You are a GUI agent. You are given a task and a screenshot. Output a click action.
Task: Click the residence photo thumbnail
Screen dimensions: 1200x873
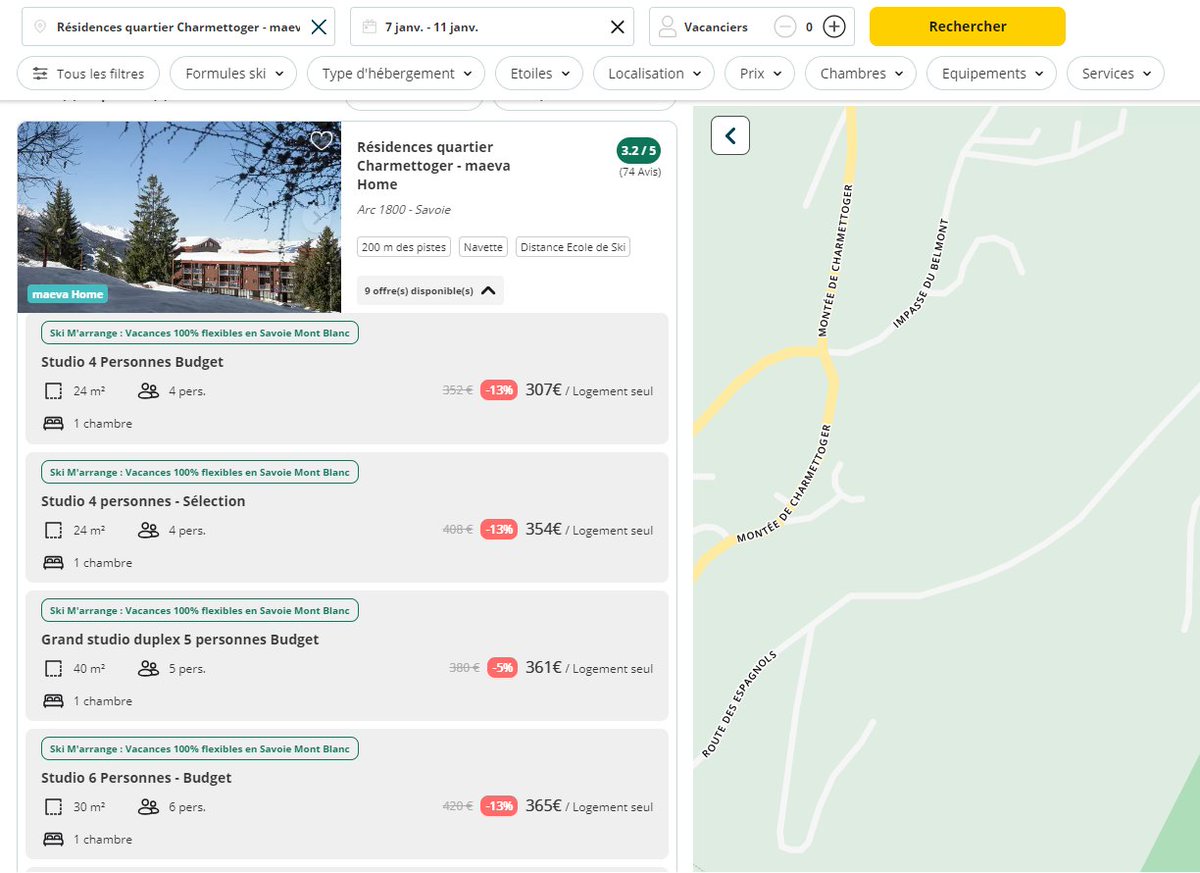[x=179, y=217]
